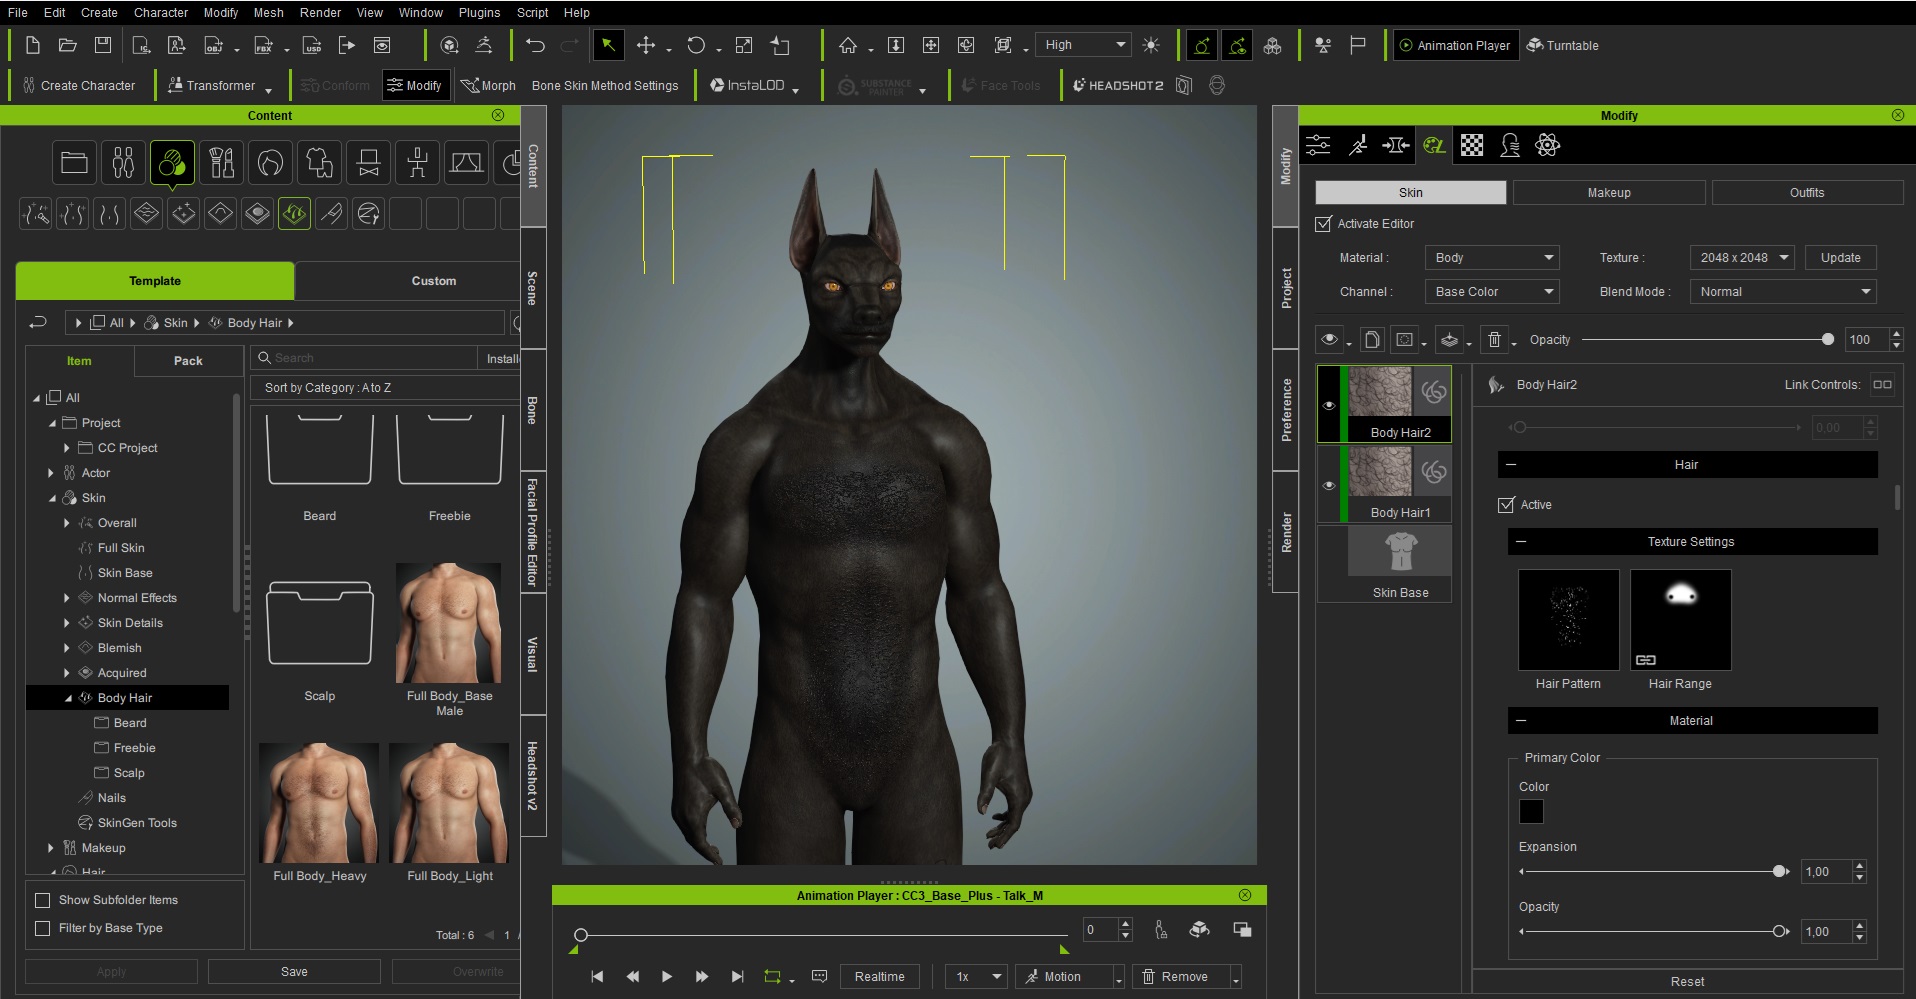This screenshot has width=1916, height=999.
Task: Click the loop playback icon
Action: (x=772, y=976)
